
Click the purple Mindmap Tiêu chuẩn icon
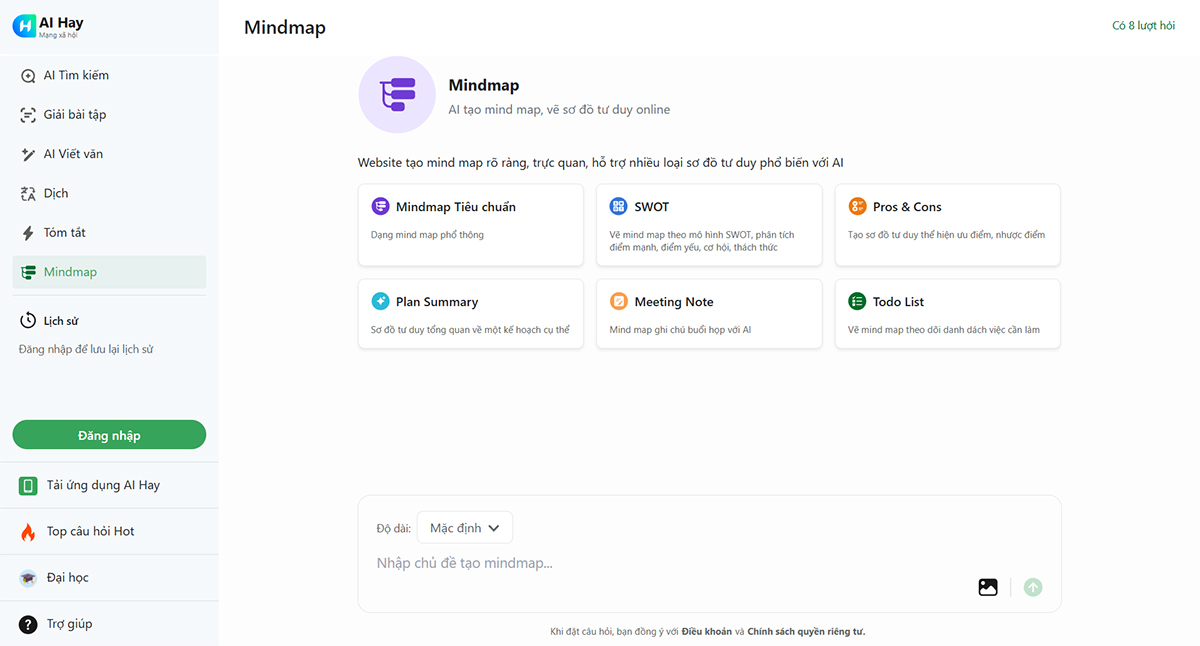coord(381,207)
